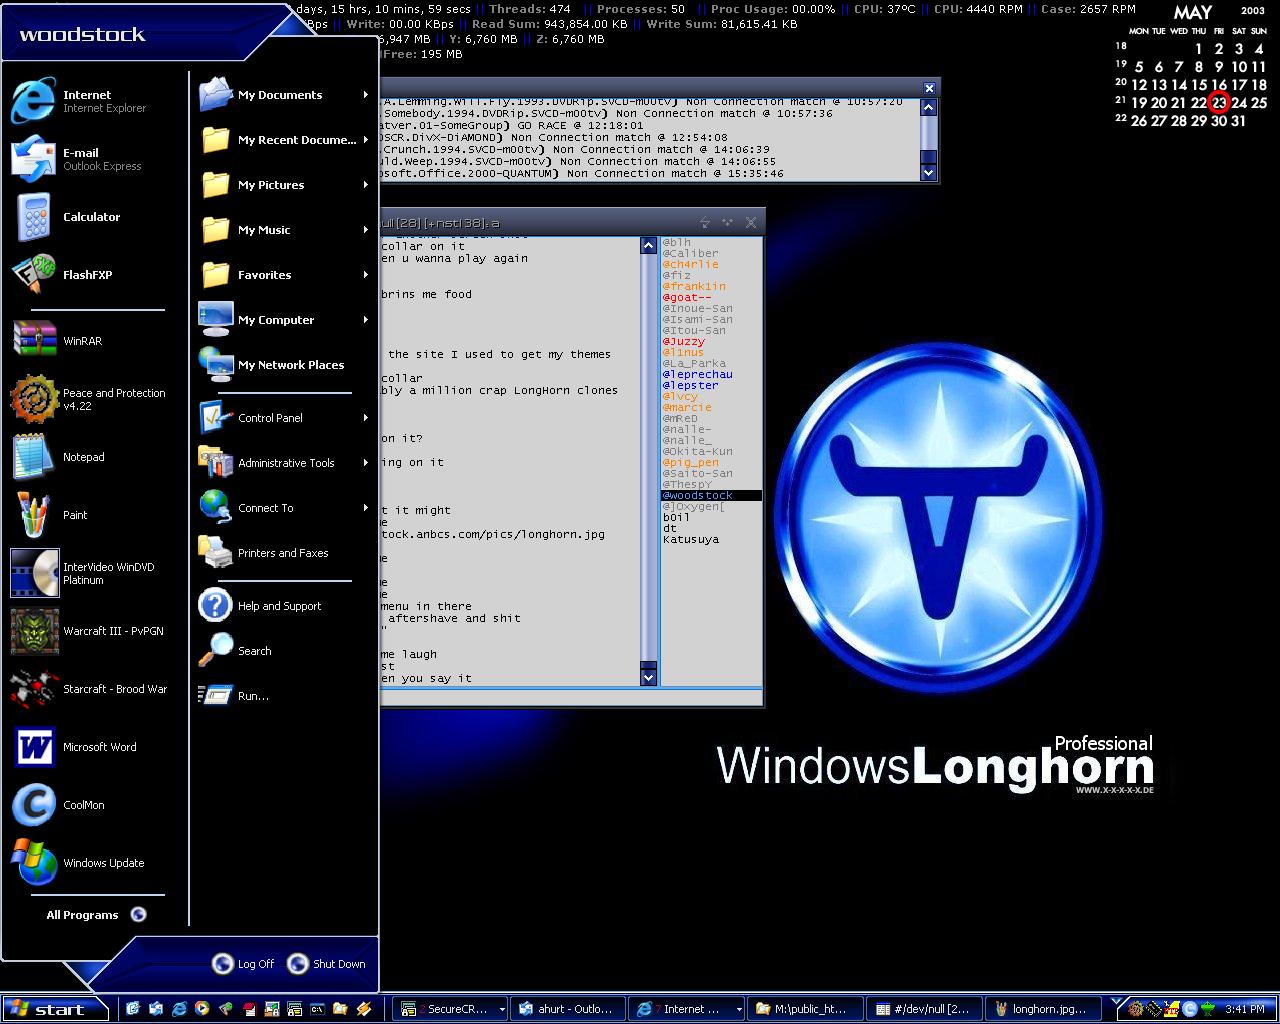Screen dimensions: 1280x1024
Task: Open Help and Support
Action: pyautogui.click(x=284, y=606)
